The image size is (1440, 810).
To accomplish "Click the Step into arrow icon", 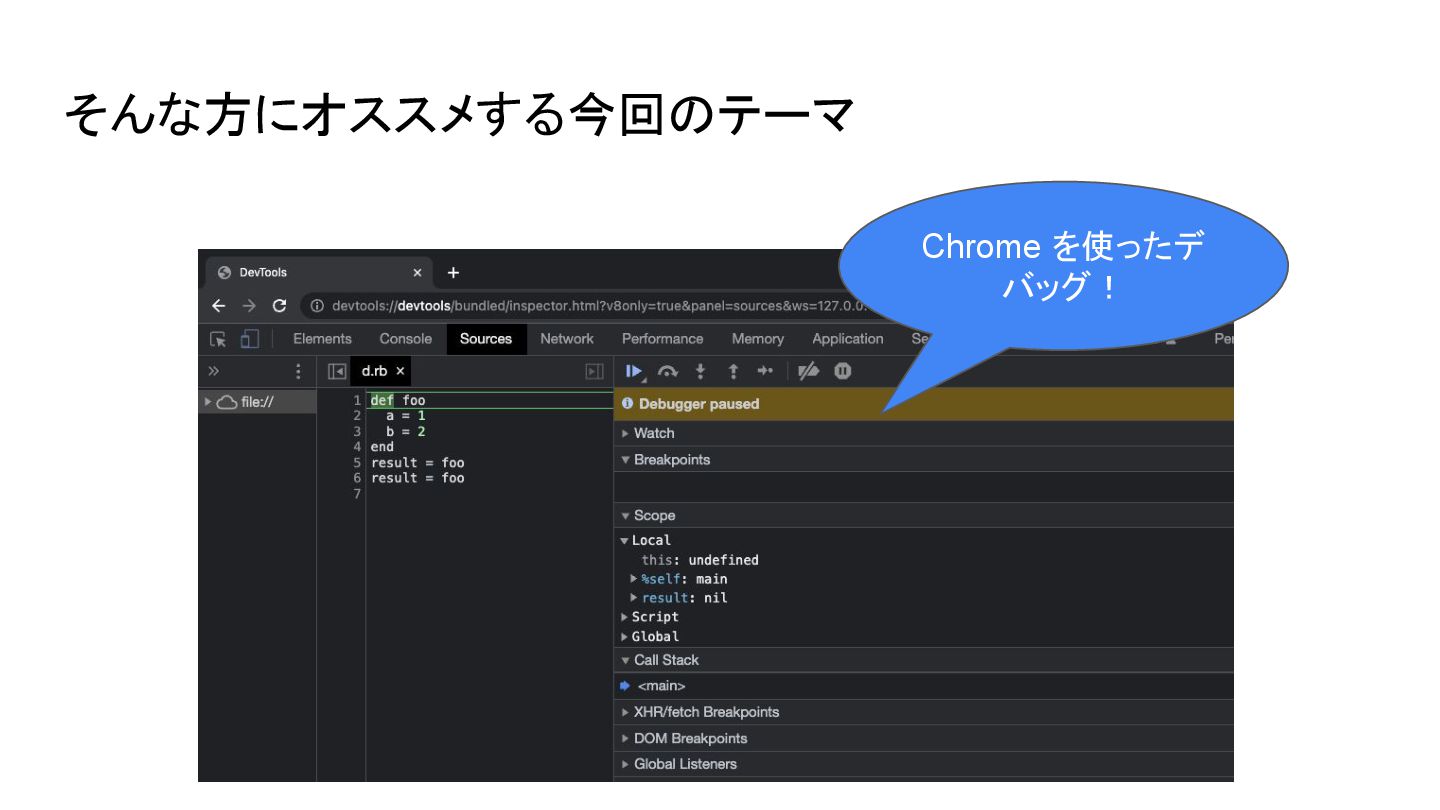I will pyautogui.click(x=700, y=371).
